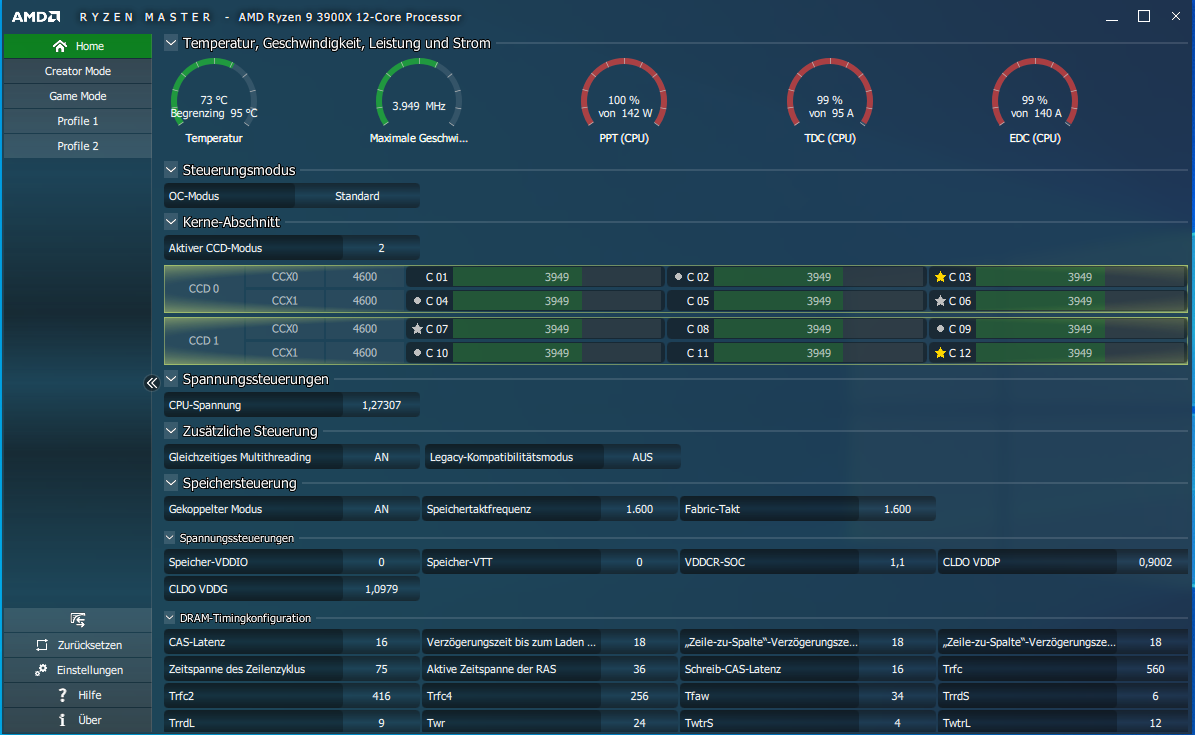The image size is (1195, 735).
Task: Collapse the Zusätzliche Steuerung section
Action: coord(171,431)
